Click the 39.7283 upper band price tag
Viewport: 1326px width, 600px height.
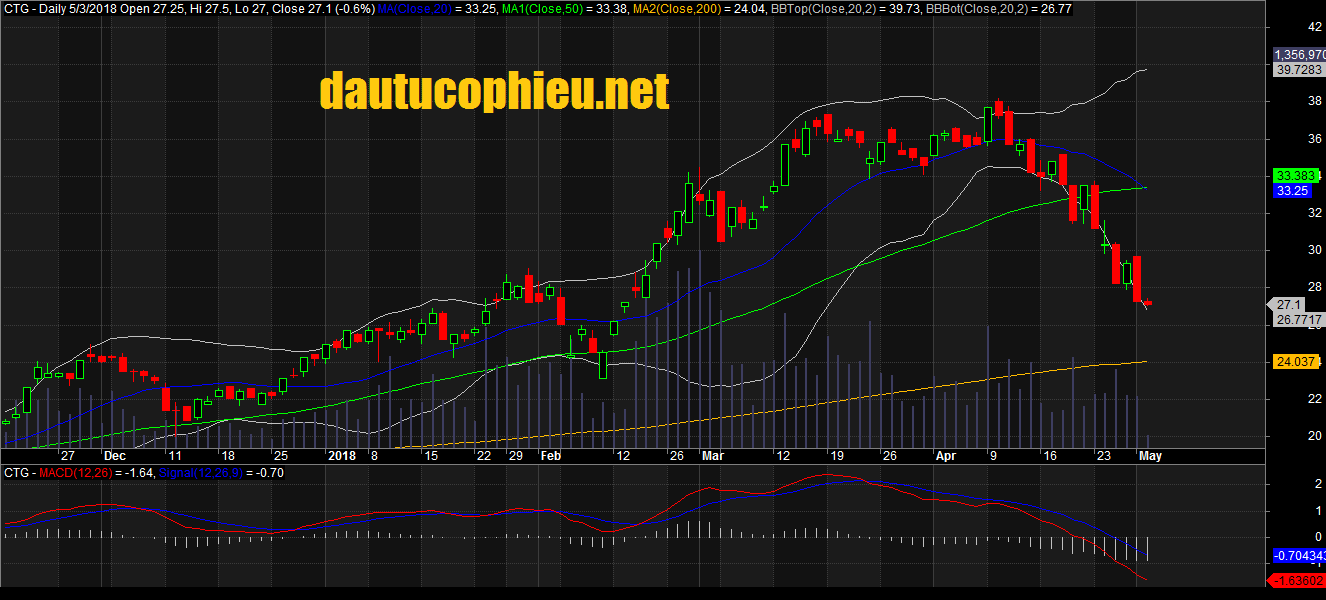1297,70
